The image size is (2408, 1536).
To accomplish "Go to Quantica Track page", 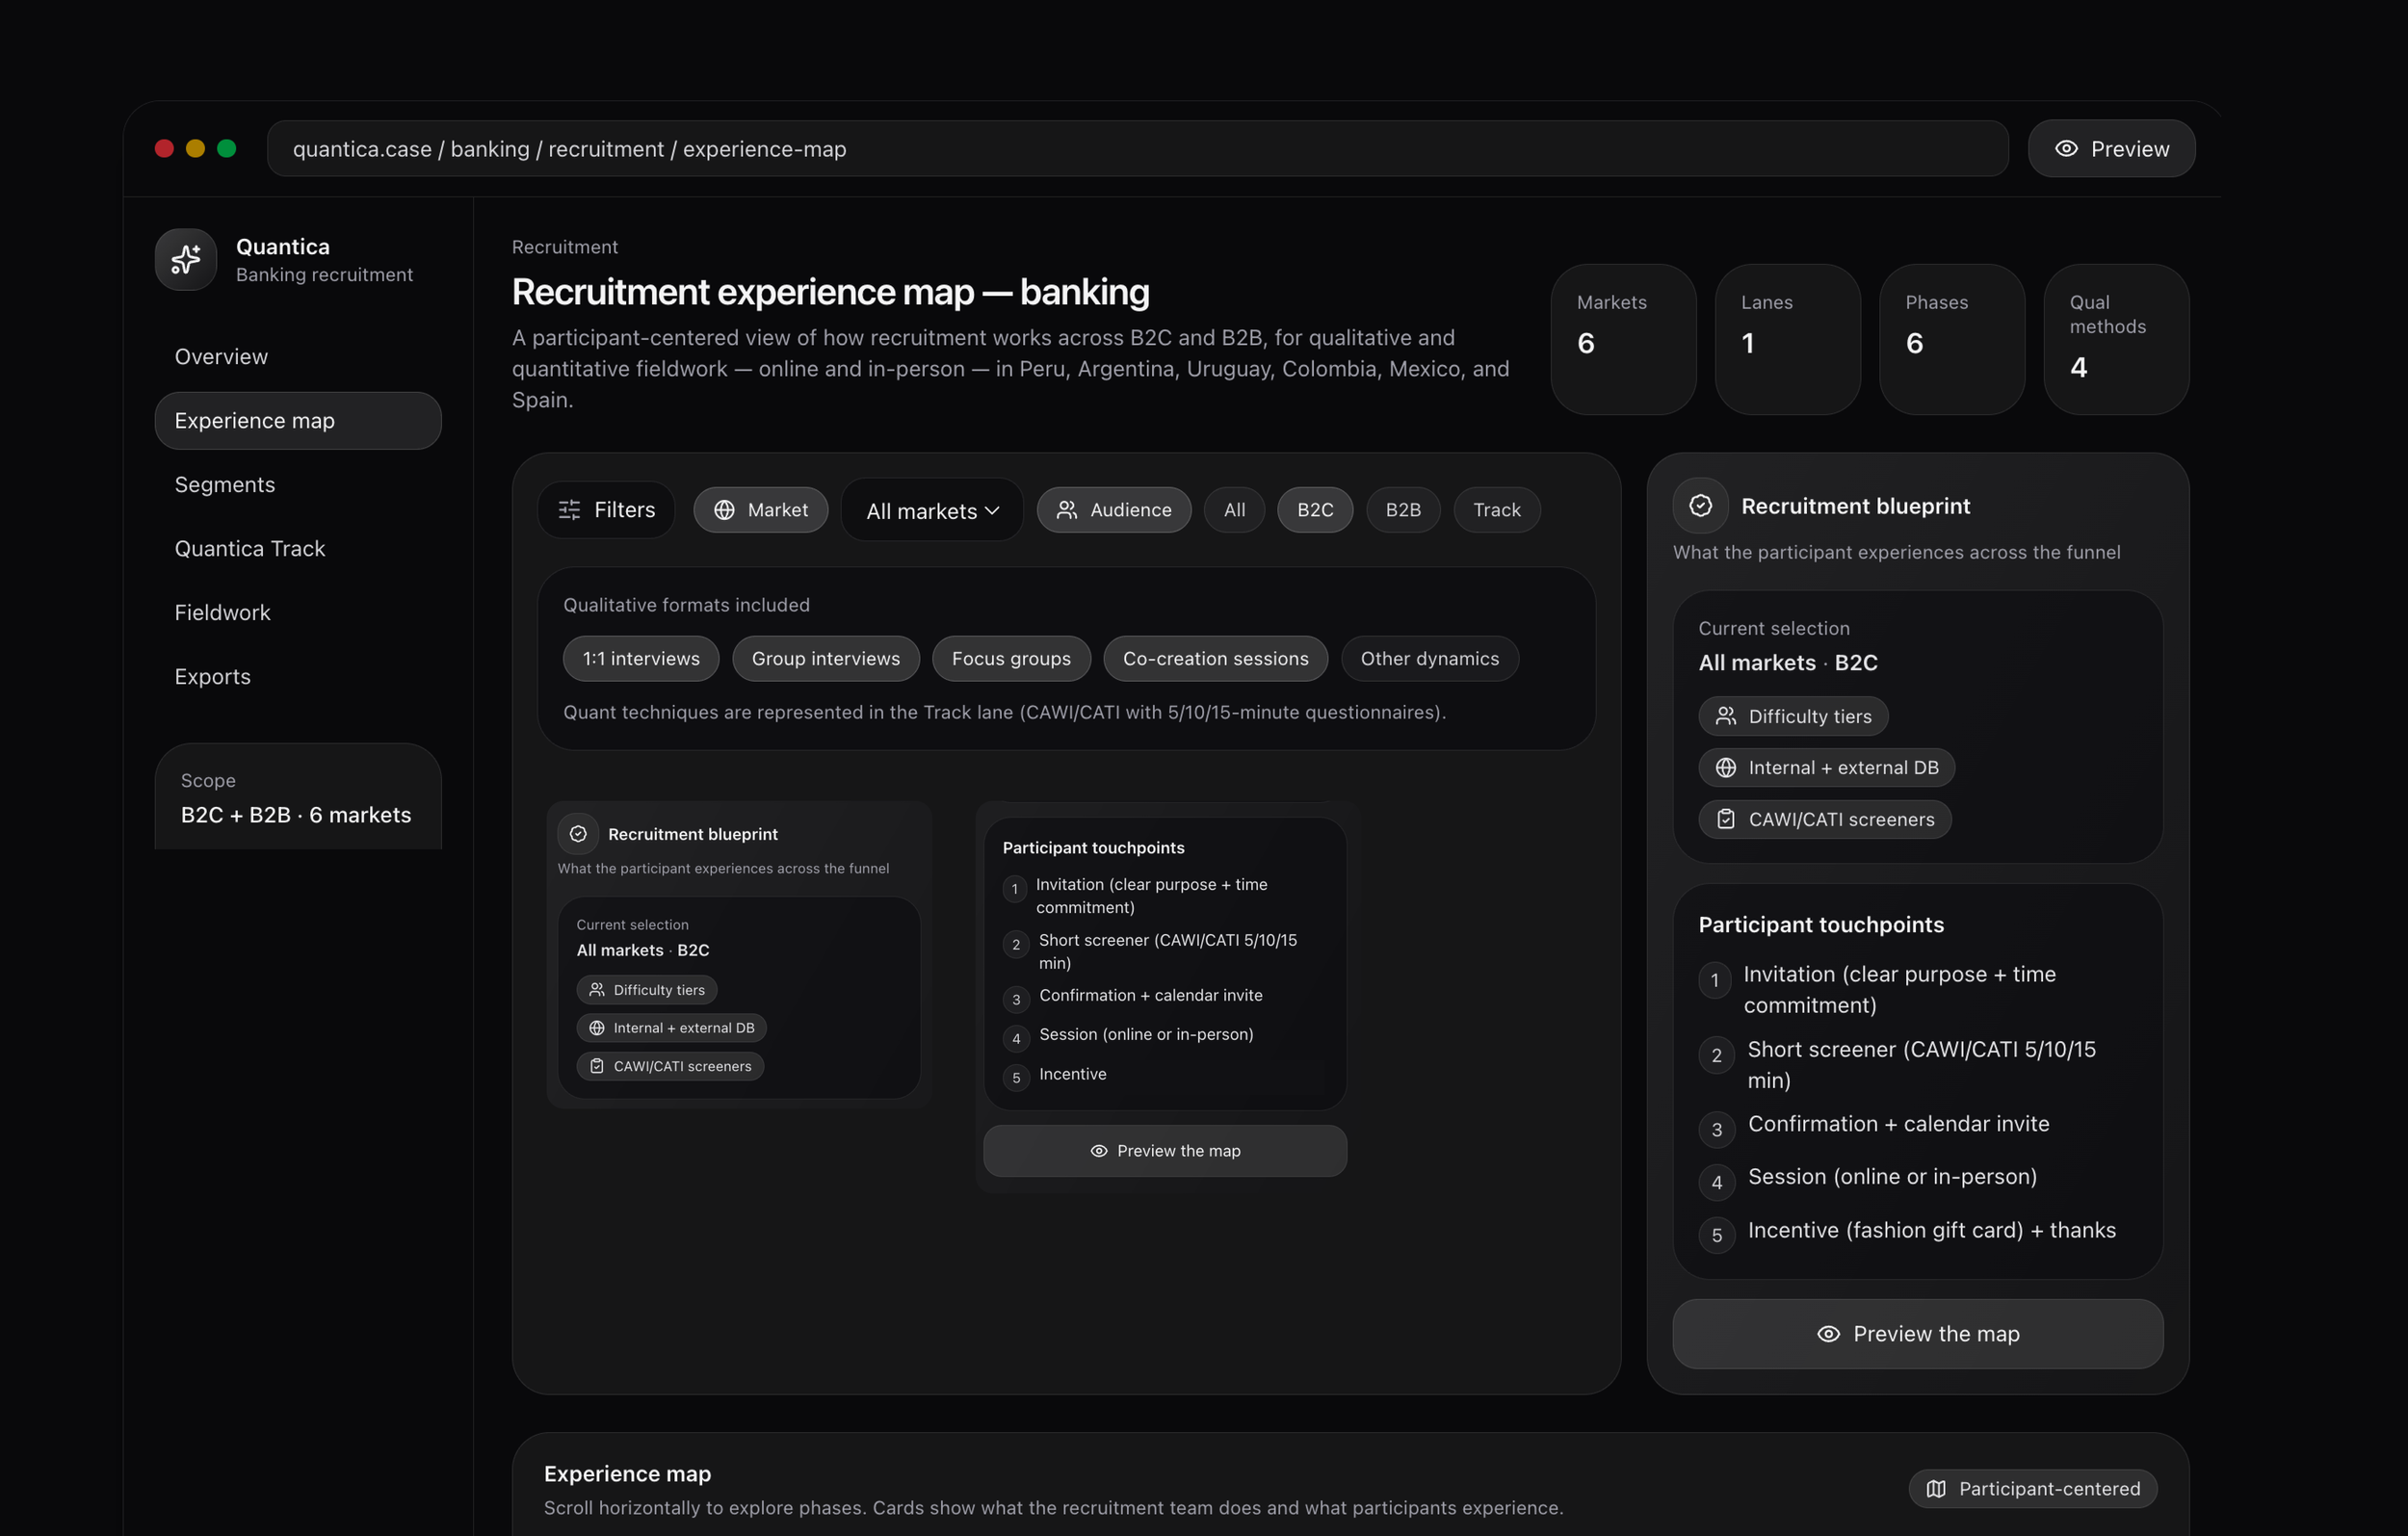I will pyautogui.click(x=250, y=549).
